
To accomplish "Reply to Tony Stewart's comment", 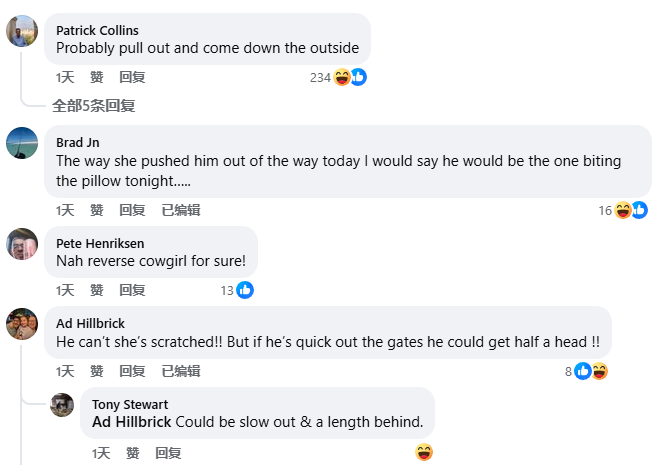I will click(168, 453).
